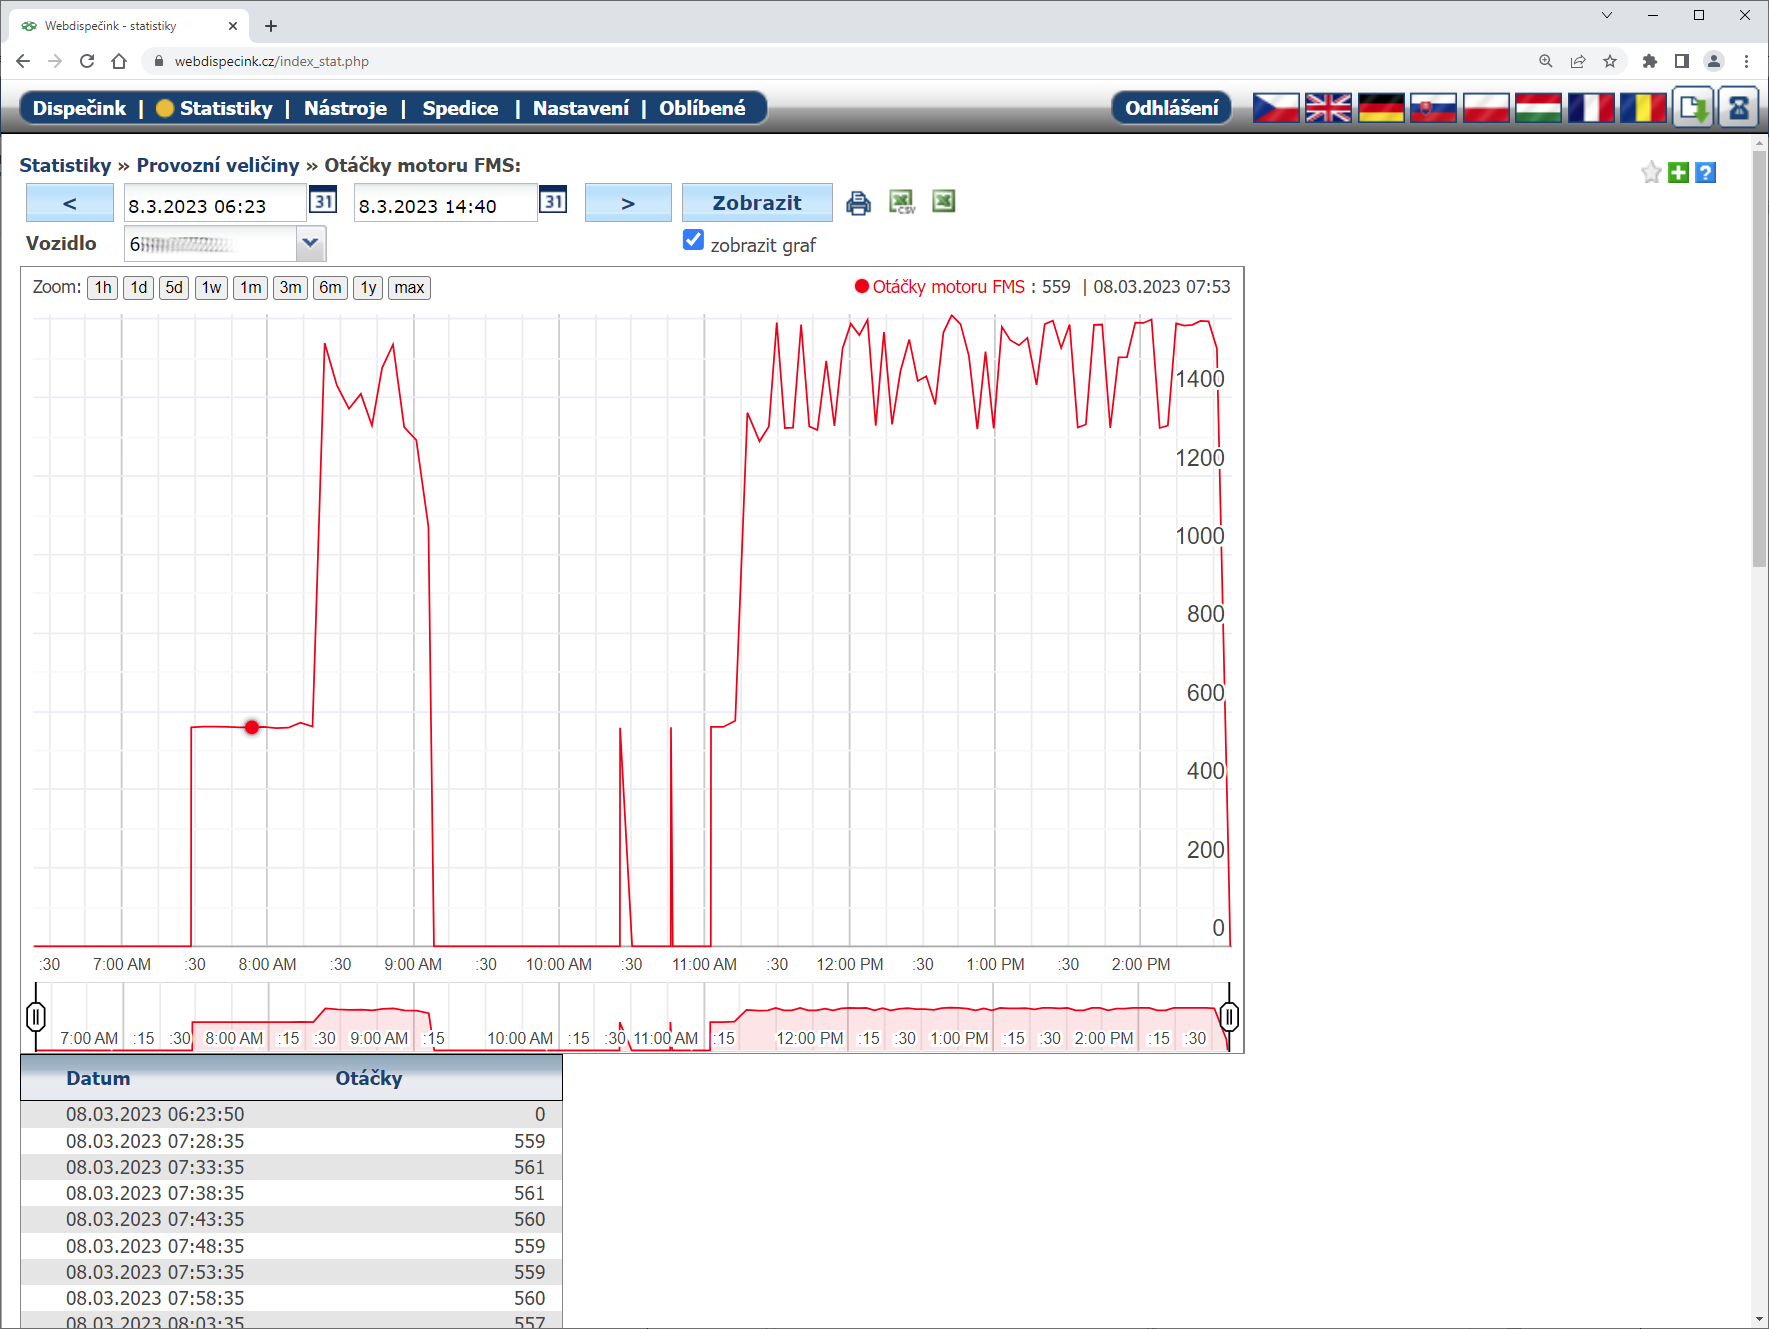Select the German flag language

(1381, 108)
